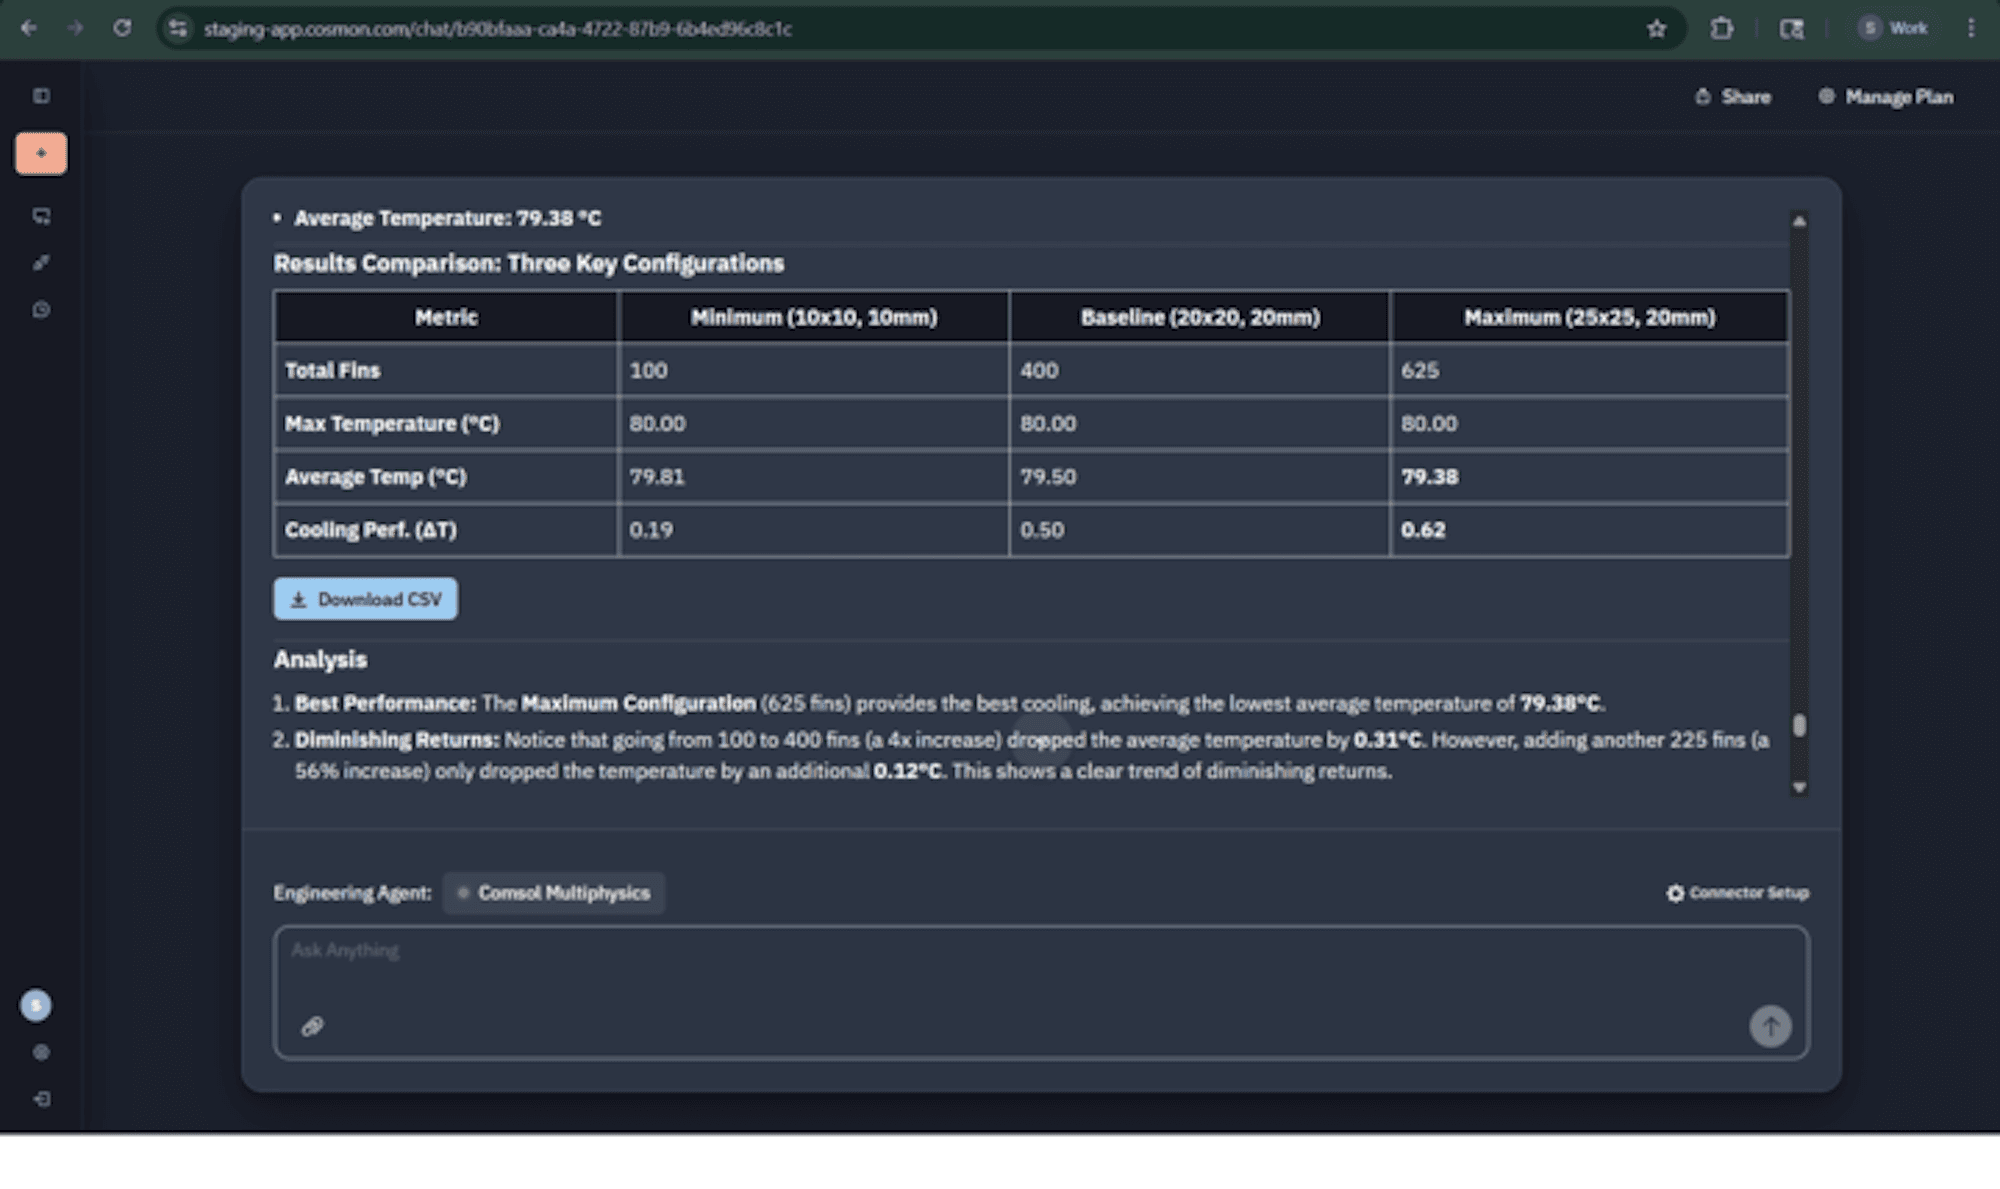Open the chats icon in sidebar
Image resolution: width=2000 pixels, height=1189 pixels.
click(41, 216)
